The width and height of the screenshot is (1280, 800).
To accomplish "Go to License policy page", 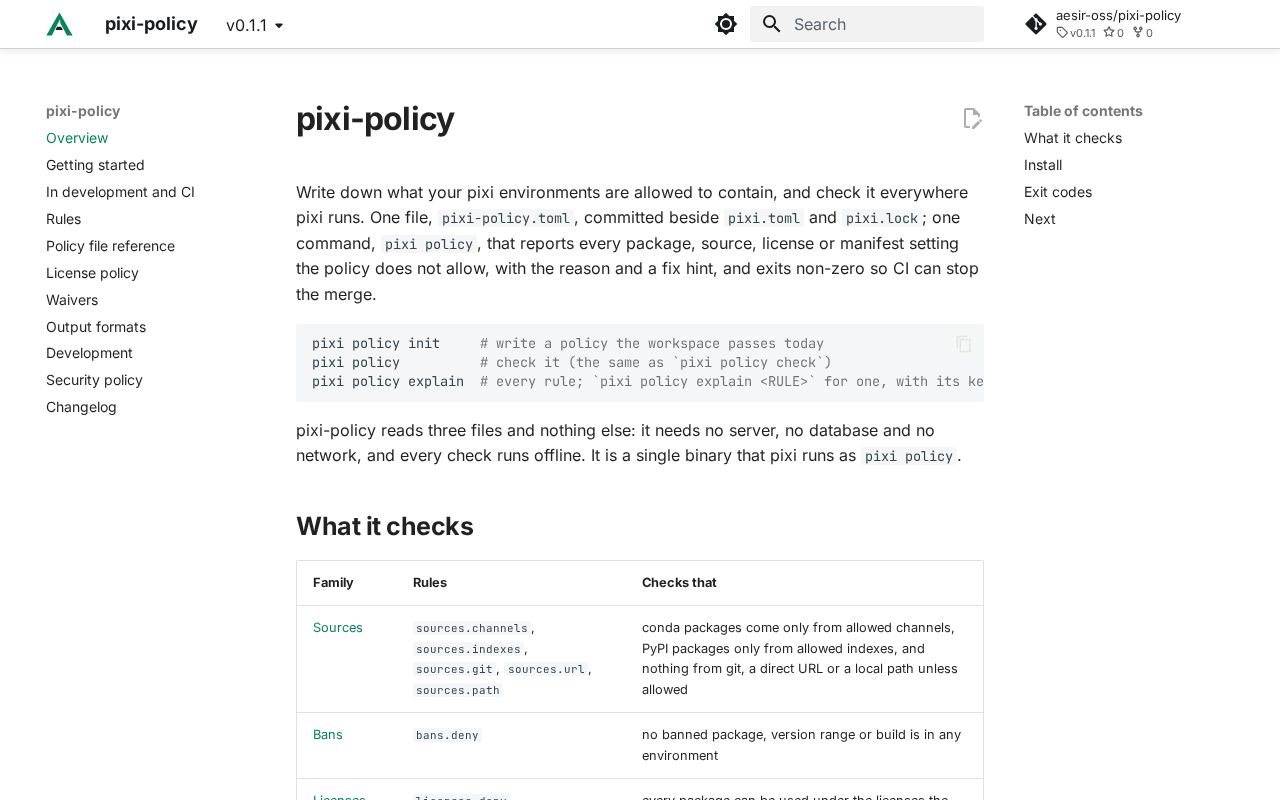I will click(x=92, y=273).
